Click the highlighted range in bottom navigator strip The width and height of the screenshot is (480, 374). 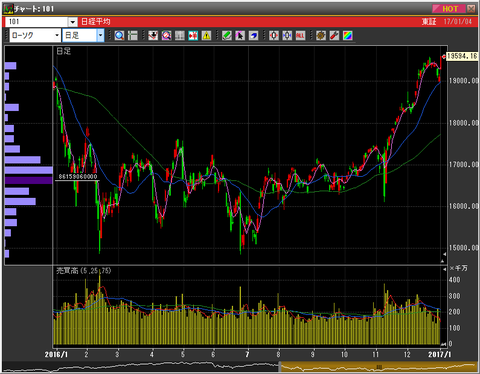tap(378, 367)
